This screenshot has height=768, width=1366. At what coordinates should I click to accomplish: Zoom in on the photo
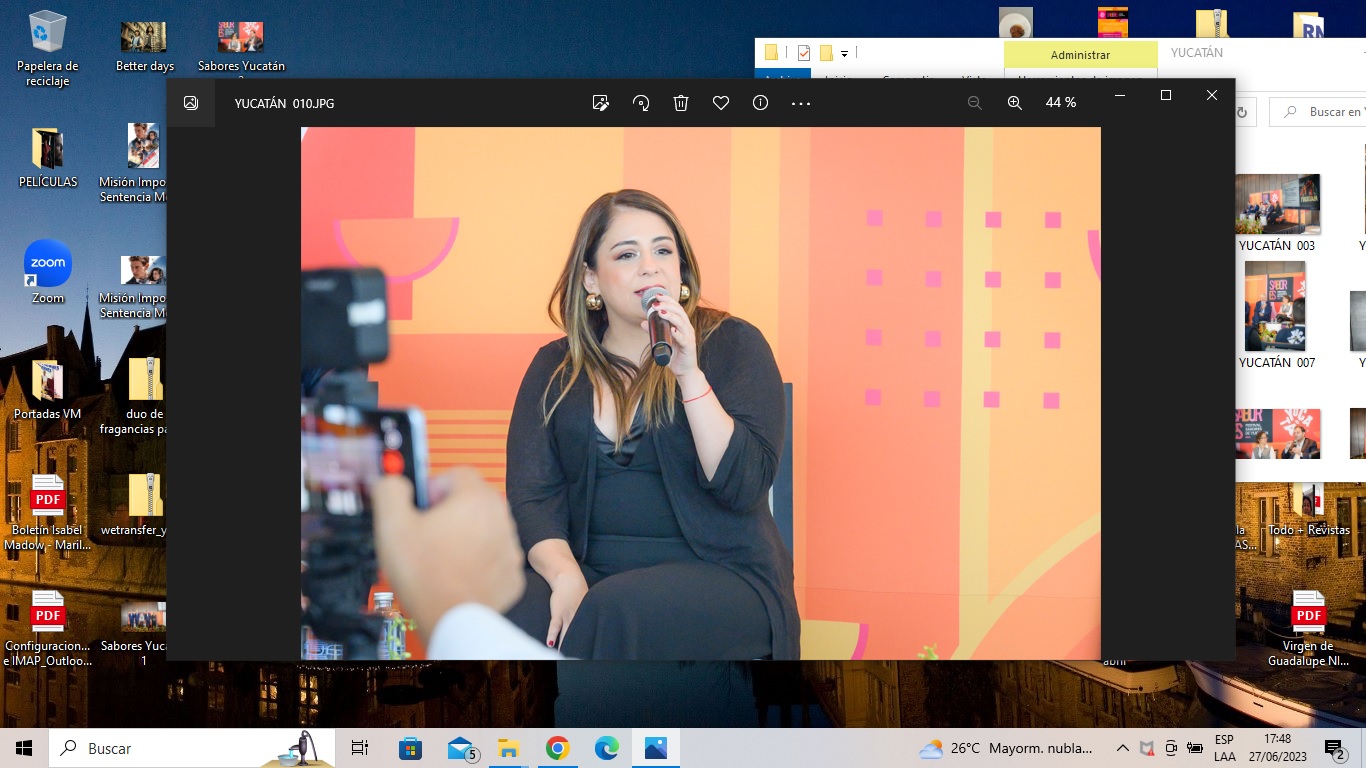pos(1015,103)
